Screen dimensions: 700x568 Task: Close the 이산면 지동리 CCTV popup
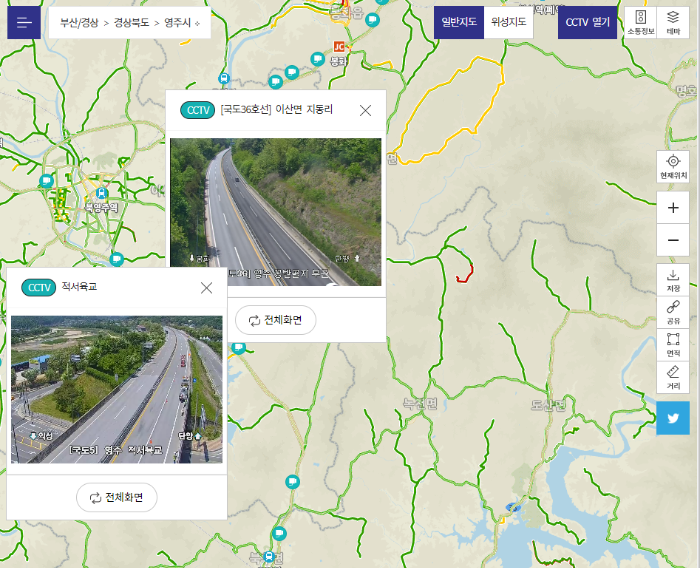[x=365, y=110]
